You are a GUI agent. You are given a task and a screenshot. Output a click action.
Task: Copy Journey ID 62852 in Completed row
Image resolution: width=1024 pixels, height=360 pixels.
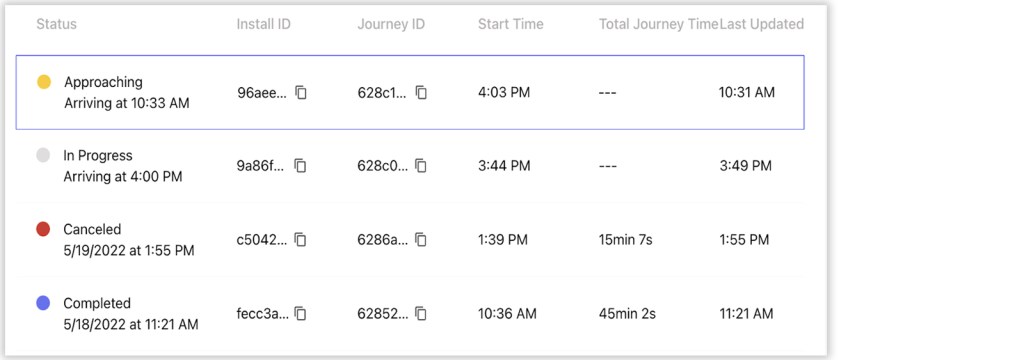click(421, 314)
